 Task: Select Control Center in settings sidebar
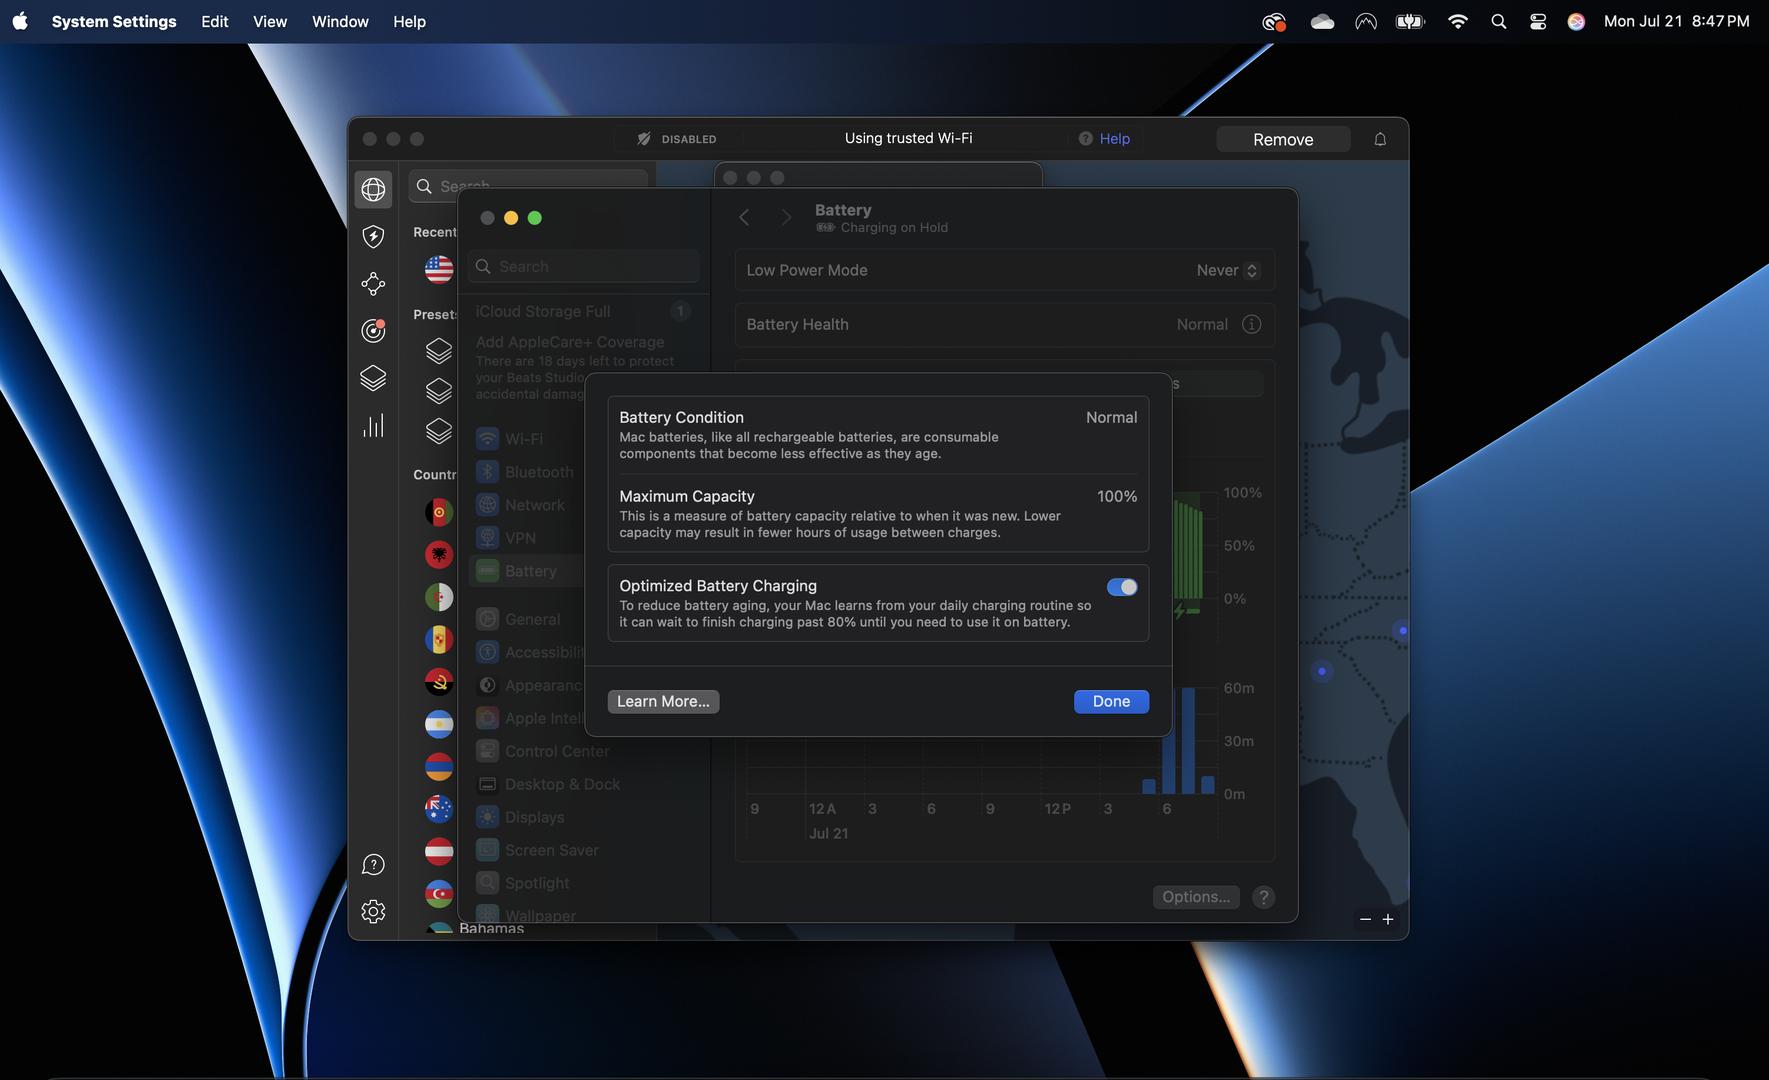click(544, 751)
